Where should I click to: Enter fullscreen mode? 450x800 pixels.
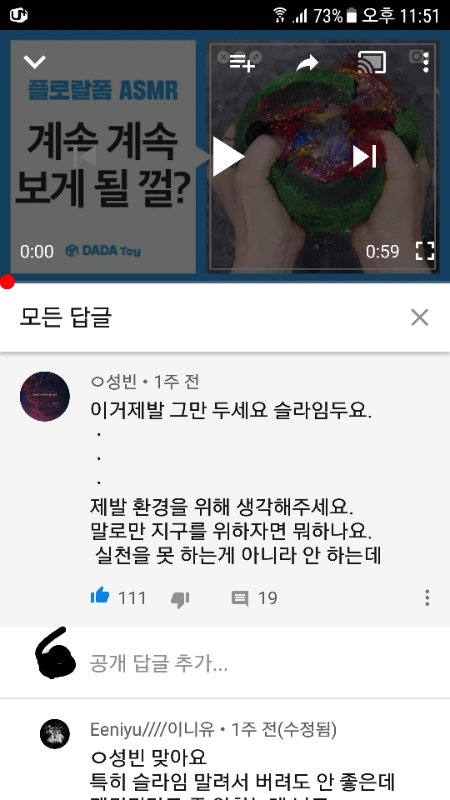(x=424, y=251)
